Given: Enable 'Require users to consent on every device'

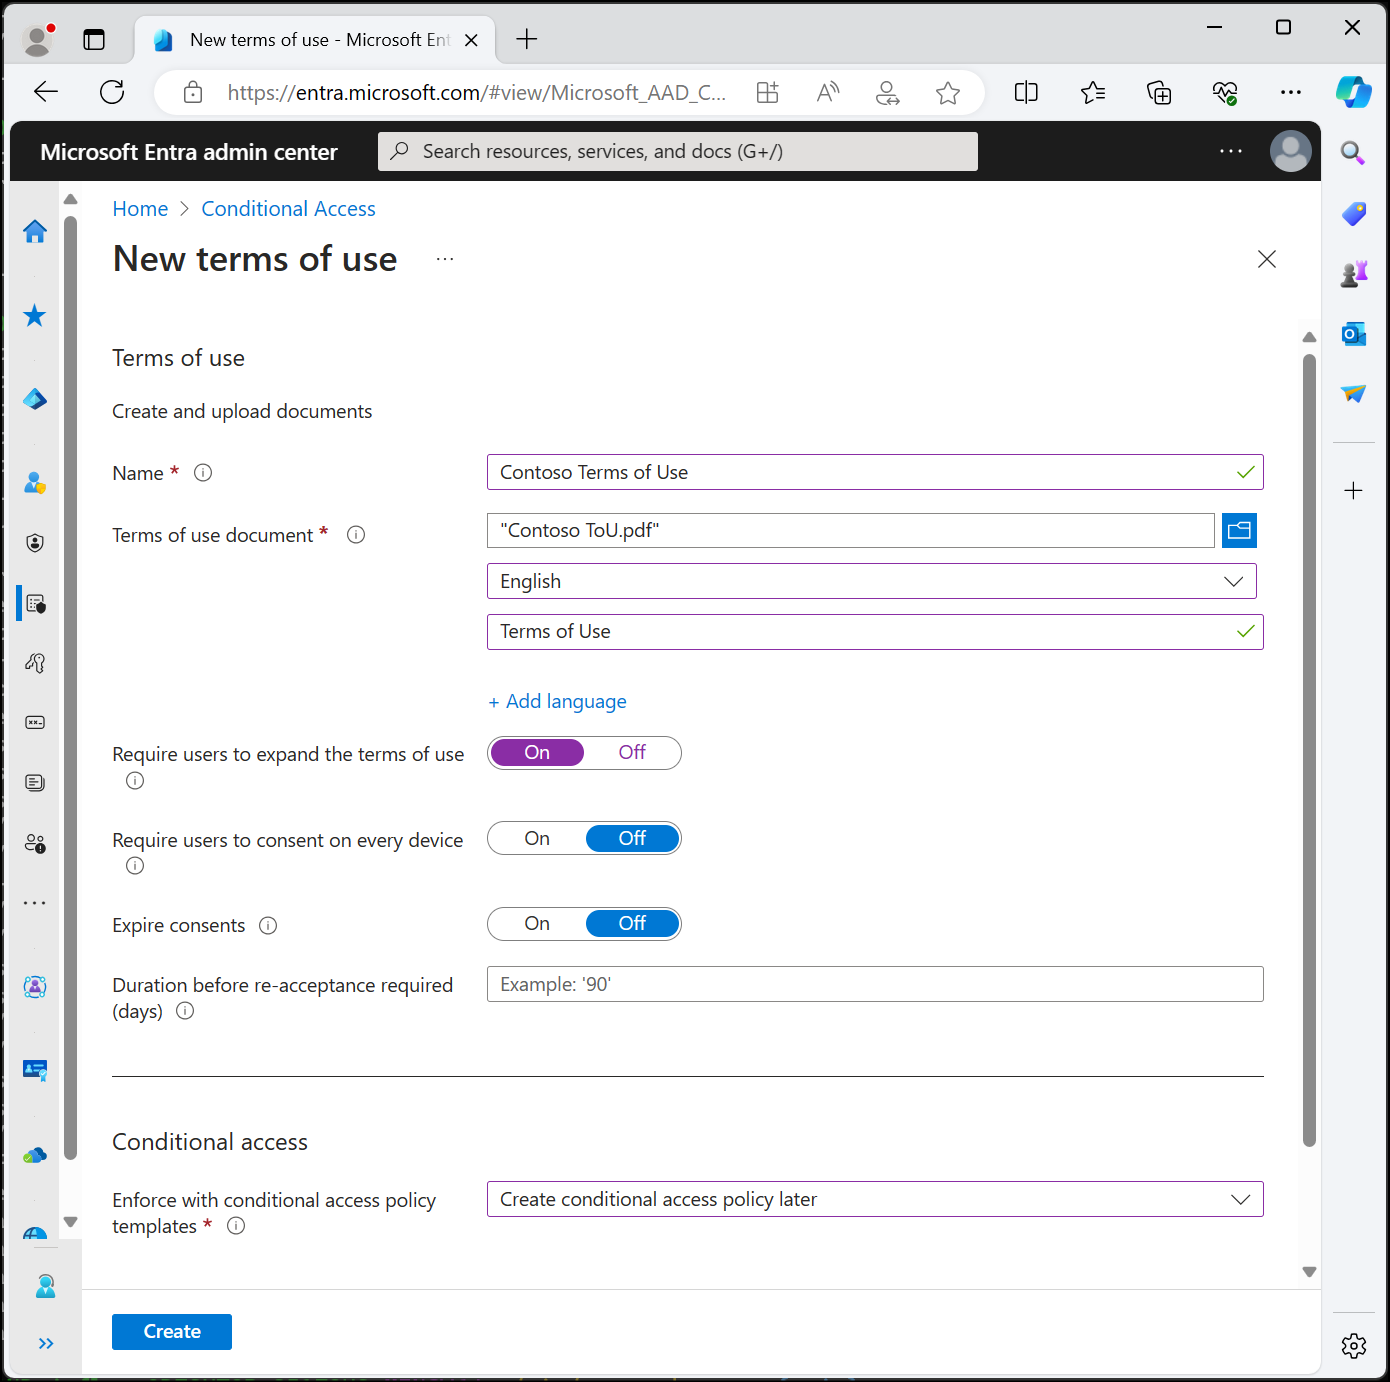Looking at the screenshot, I should coord(537,838).
